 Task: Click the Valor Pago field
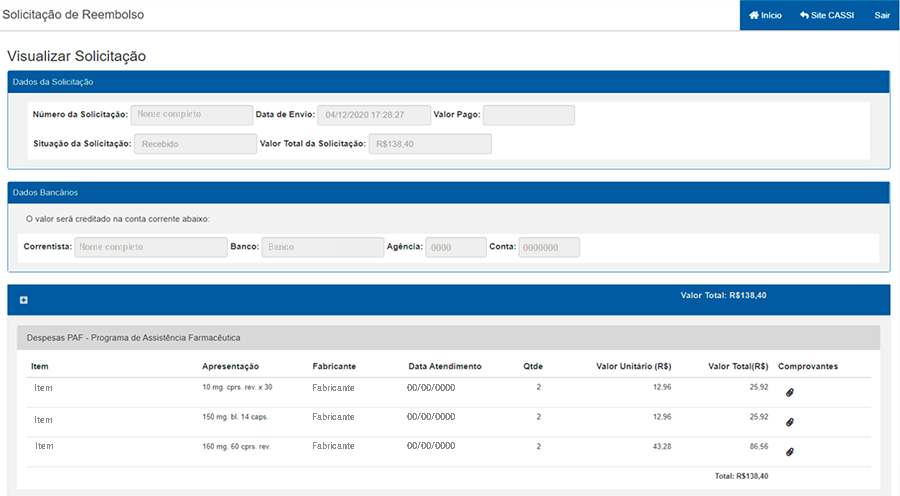pos(529,115)
